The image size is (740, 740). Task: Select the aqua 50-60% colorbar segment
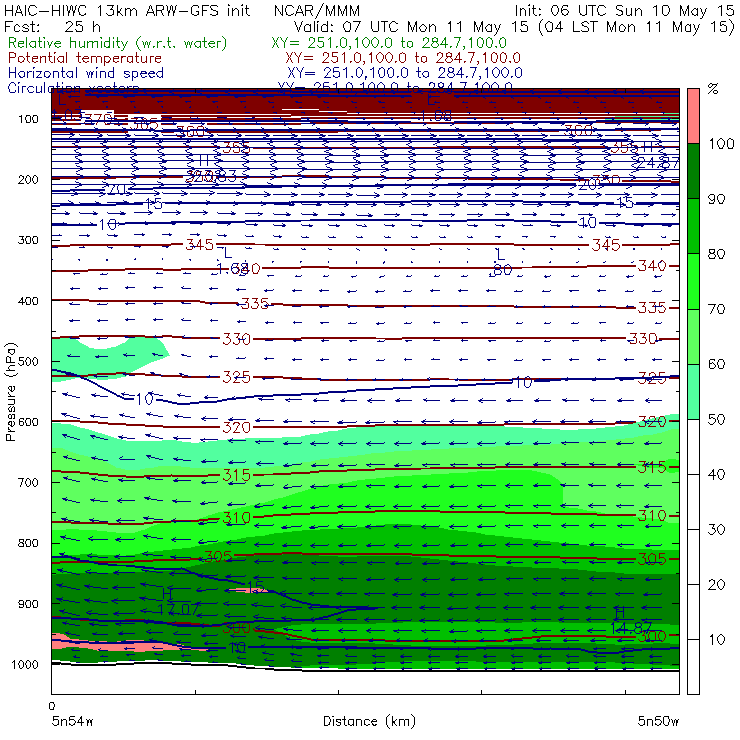693,392
